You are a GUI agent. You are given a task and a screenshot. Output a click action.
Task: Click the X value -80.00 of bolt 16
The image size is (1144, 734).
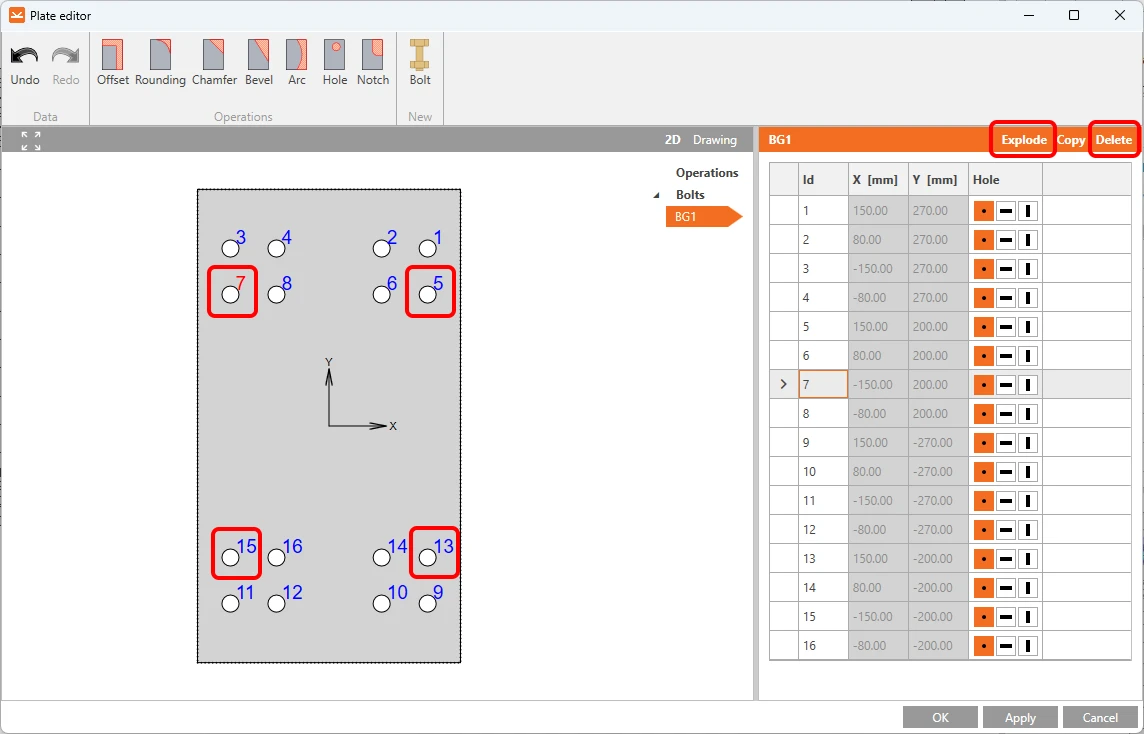878,646
